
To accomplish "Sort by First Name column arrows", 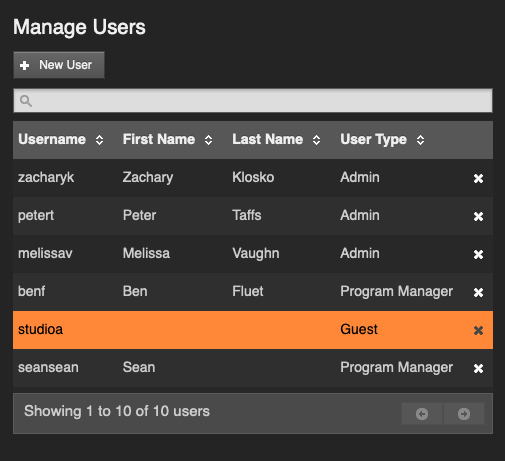I will pos(208,140).
